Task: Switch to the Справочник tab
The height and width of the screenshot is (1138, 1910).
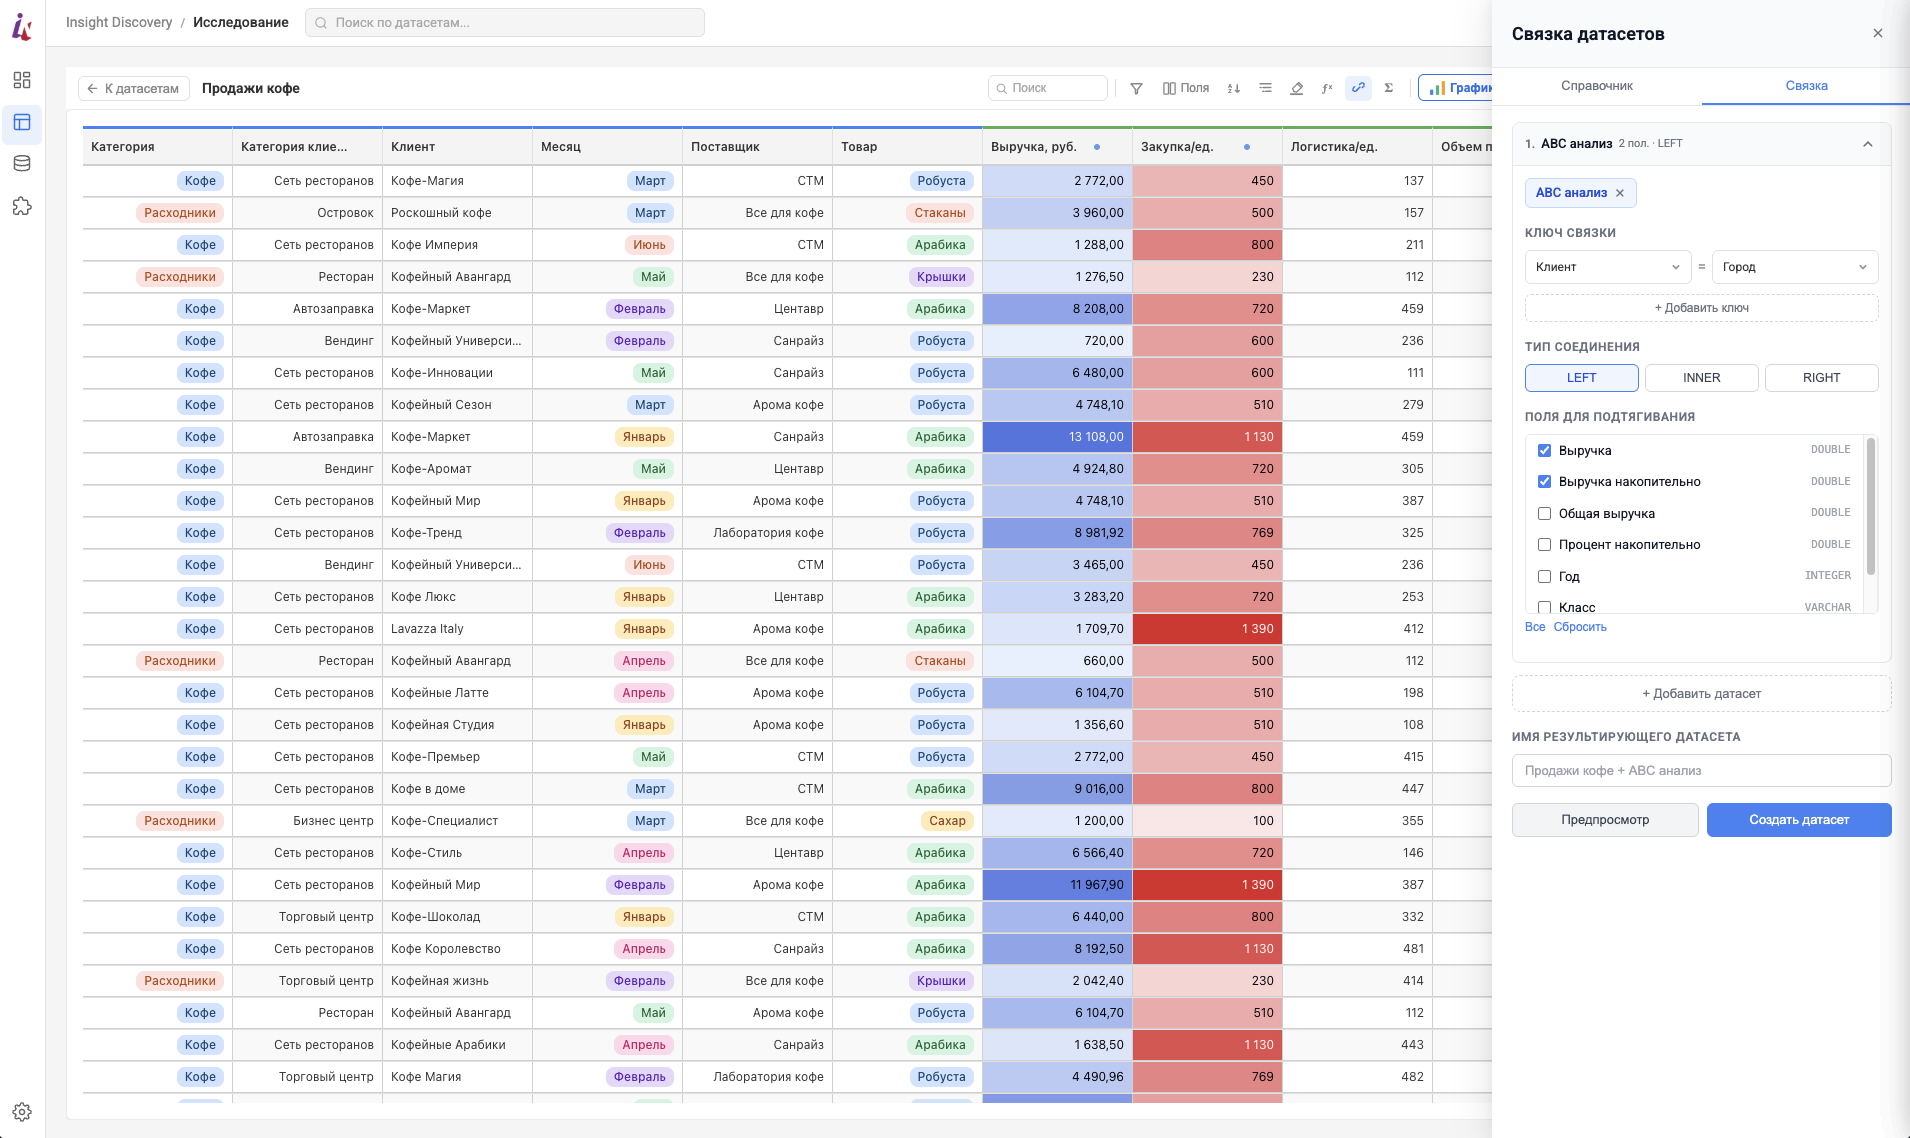Action: tap(1597, 86)
